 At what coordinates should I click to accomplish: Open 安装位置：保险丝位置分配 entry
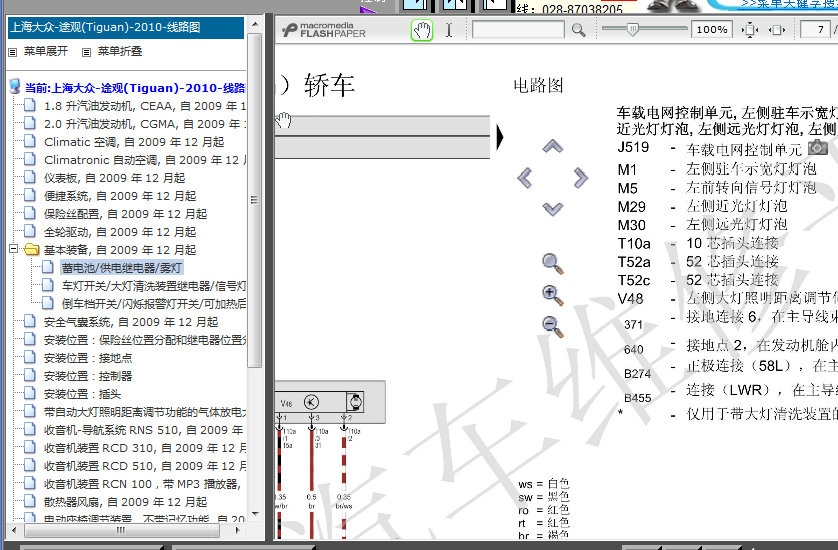[145, 340]
